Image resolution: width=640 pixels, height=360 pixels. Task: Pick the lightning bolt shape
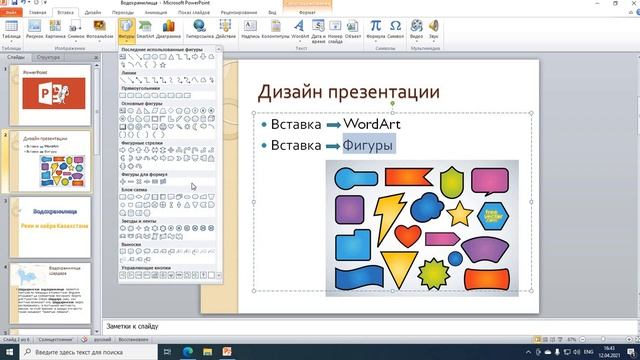click(x=180, y=127)
